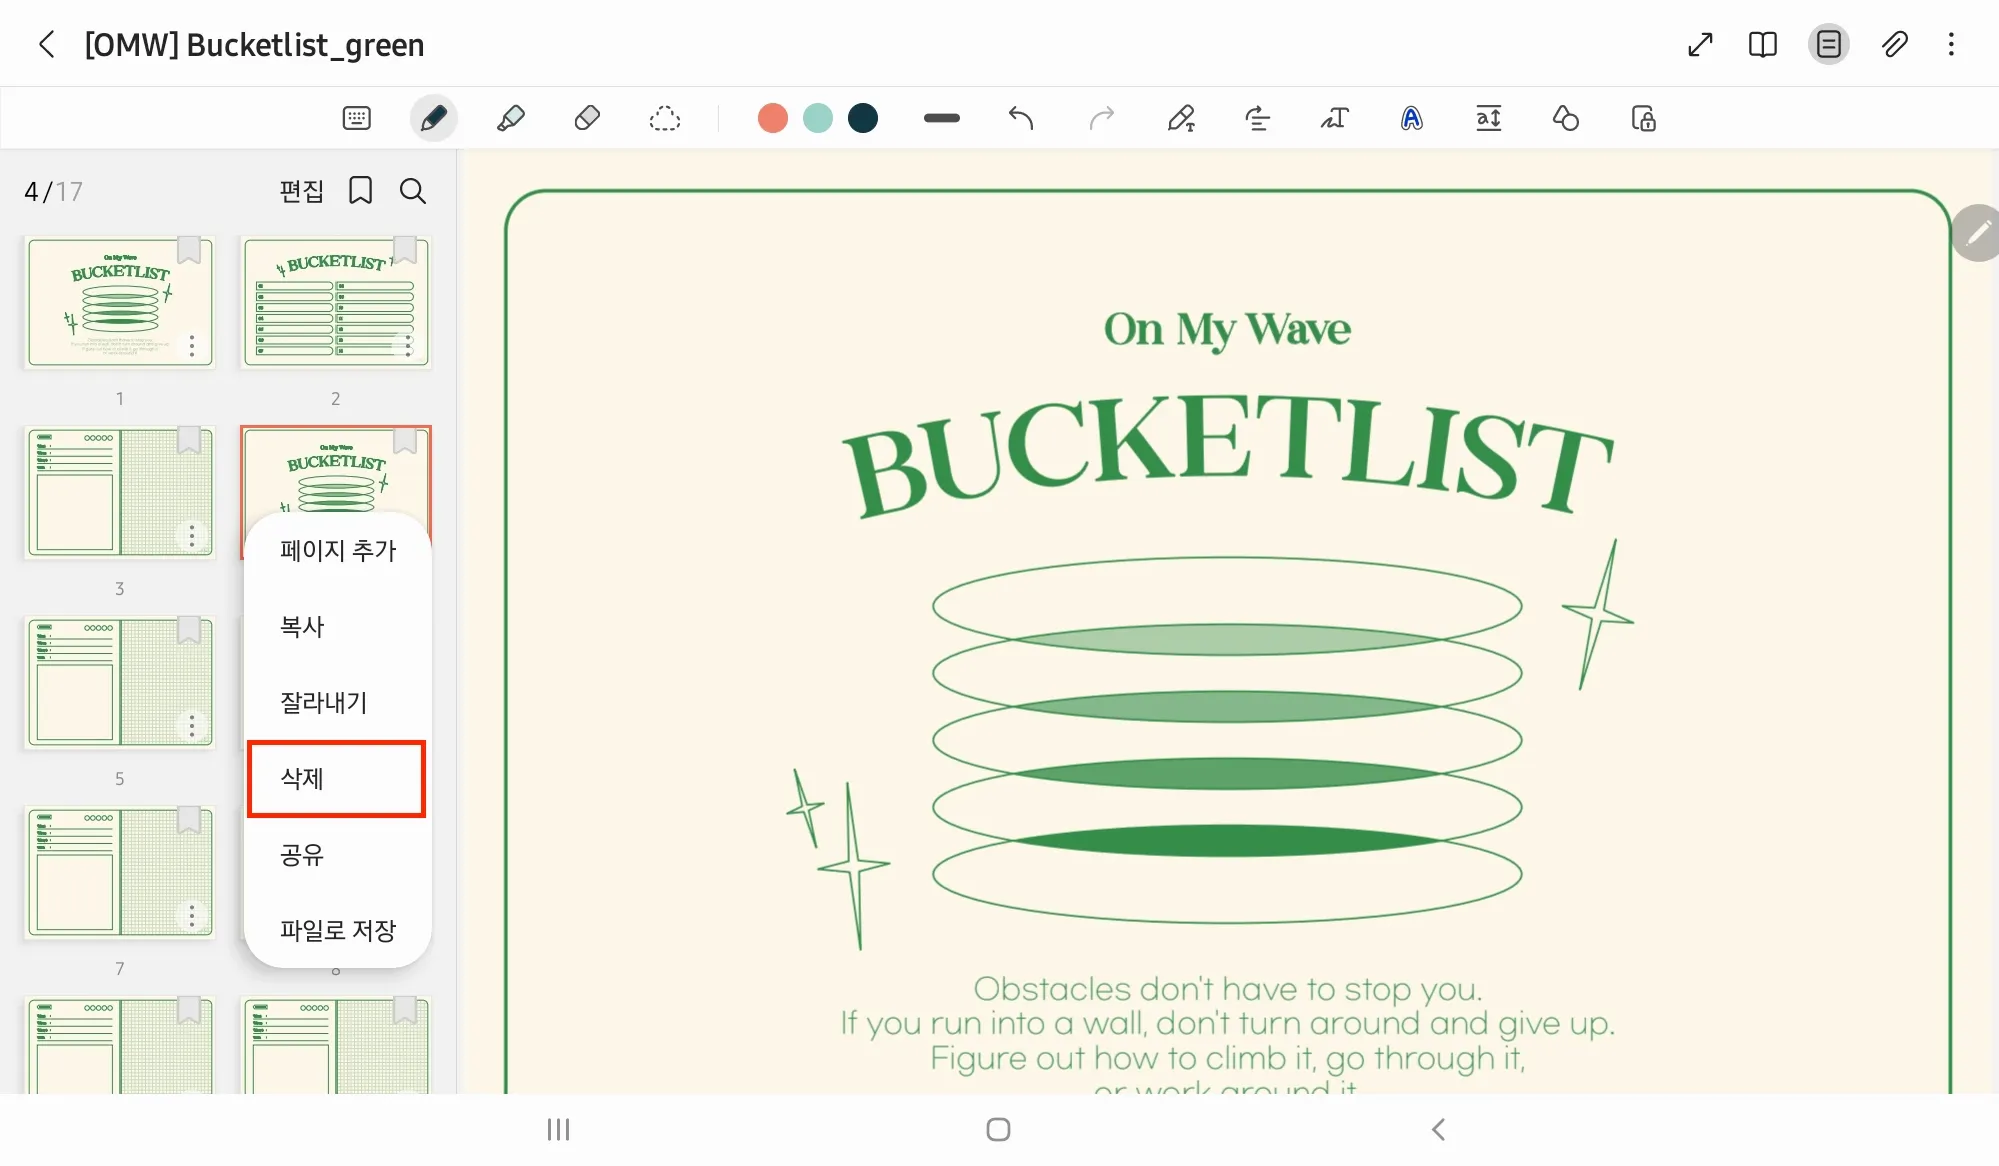Toggle the page list view button
Image resolution: width=1999 pixels, height=1166 pixels.
[x=1828, y=44]
